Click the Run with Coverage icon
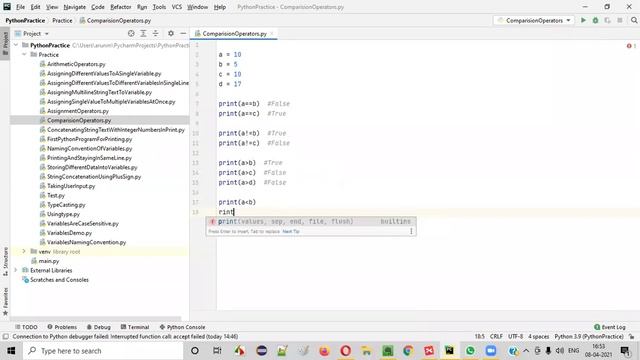640x360 pixels. 608,20
